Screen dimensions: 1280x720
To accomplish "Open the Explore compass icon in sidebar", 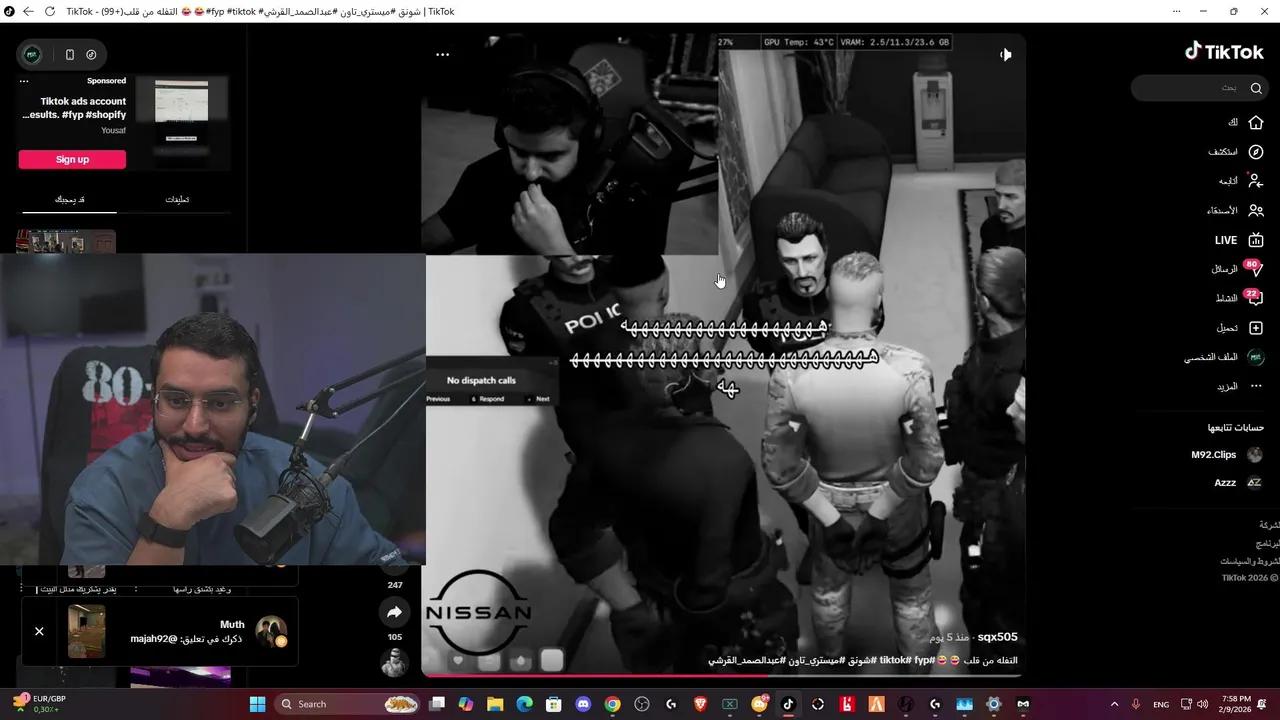I will [x=1256, y=152].
